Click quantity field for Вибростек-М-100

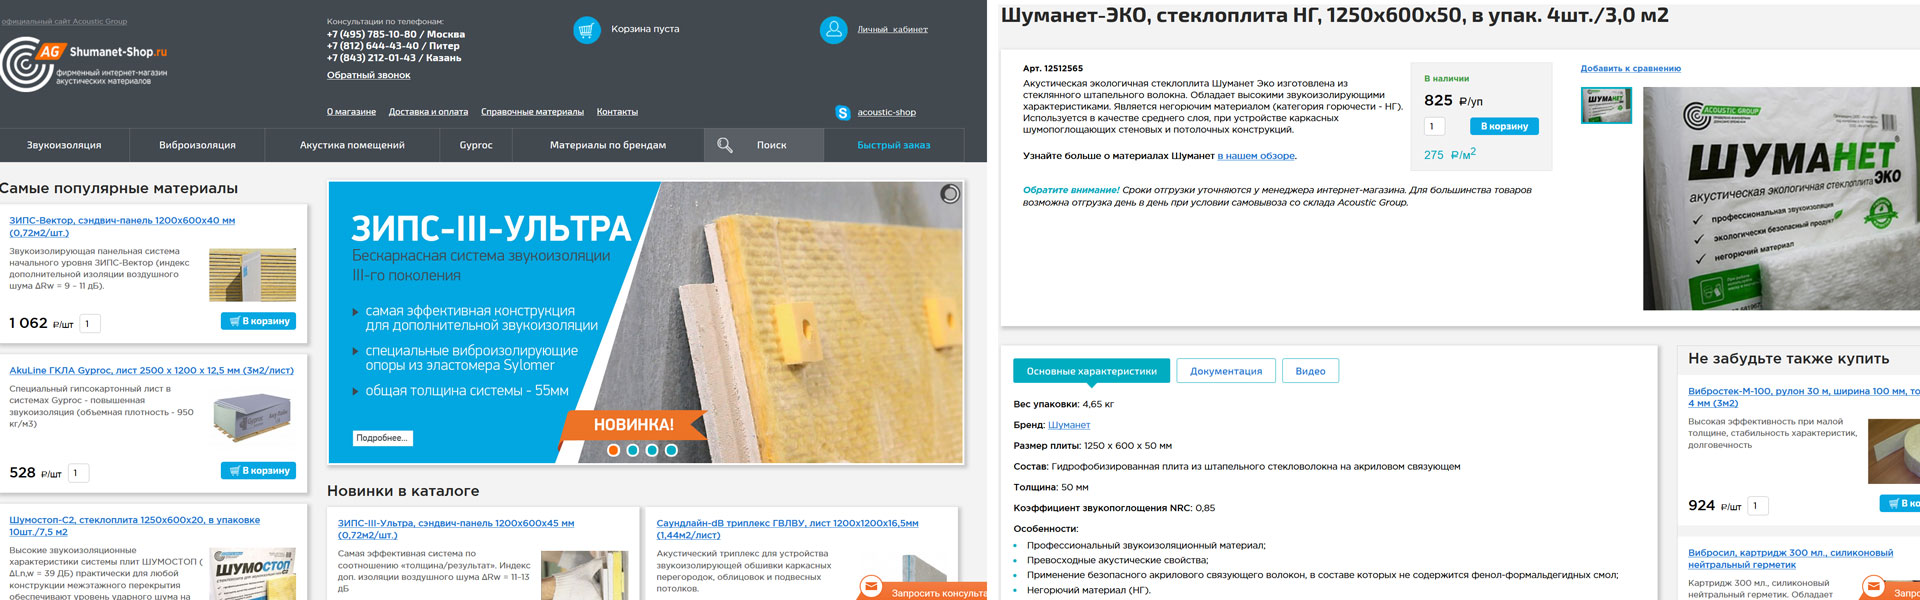(1759, 506)
